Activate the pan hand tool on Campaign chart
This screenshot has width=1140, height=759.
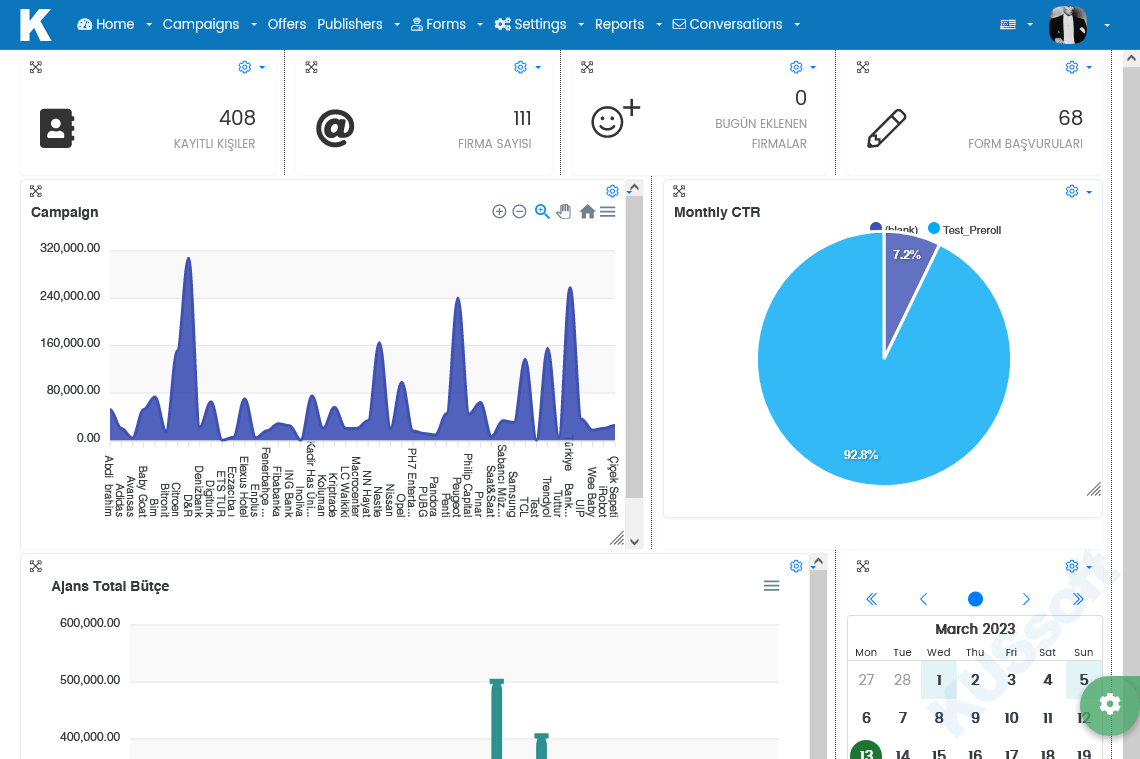point(564,212)
